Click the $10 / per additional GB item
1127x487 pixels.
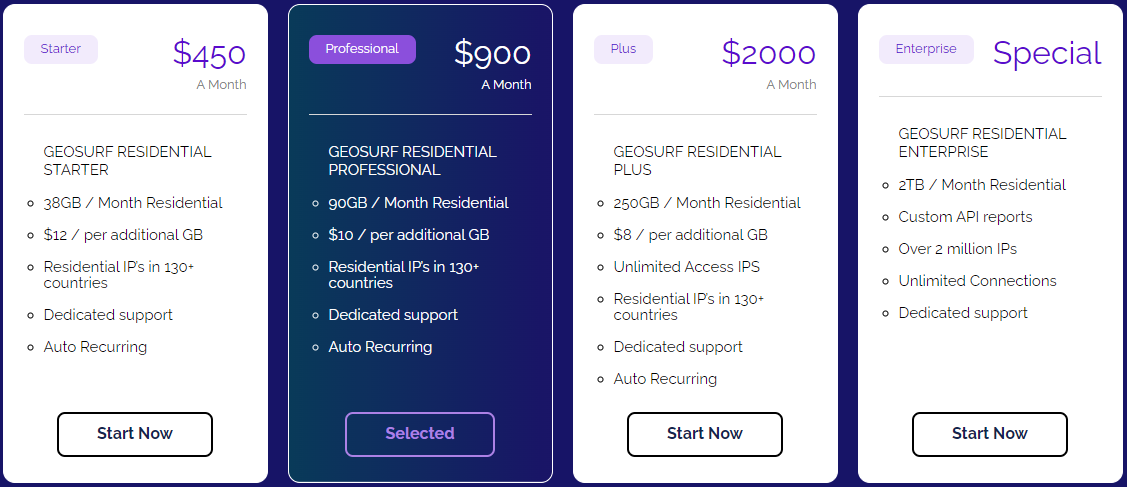coord(409,235)
